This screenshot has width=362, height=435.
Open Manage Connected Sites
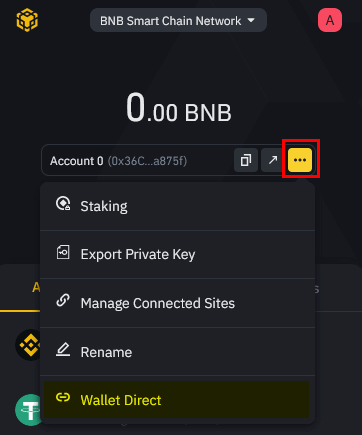178,303
